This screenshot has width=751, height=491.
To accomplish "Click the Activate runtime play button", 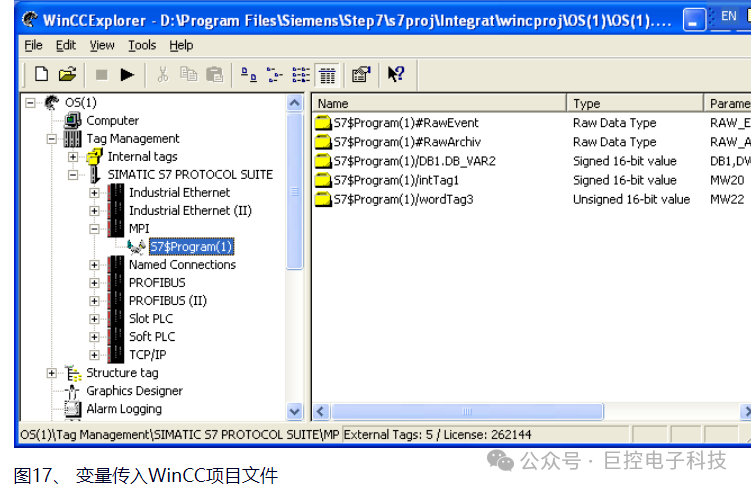I will pos(127,75).
